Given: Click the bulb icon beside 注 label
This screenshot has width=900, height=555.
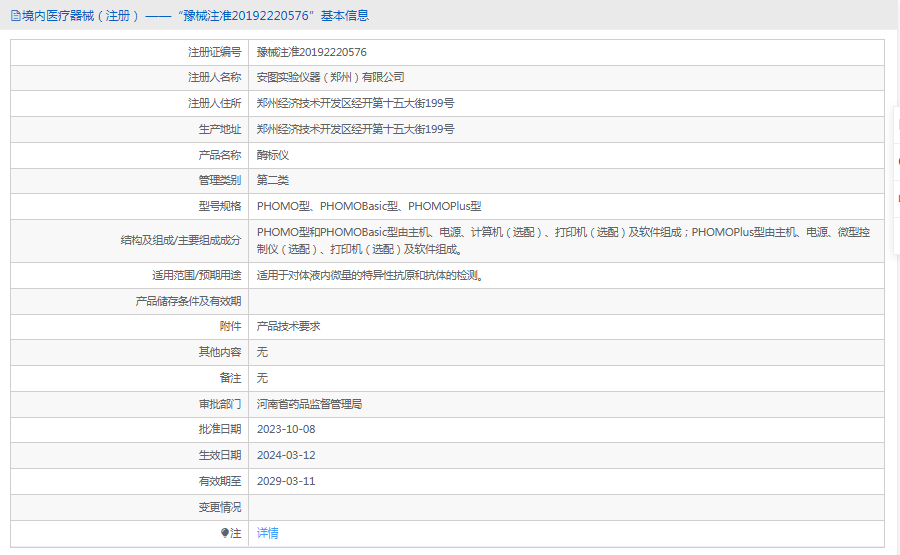Looking at the screenshot, I should [224, 533].
